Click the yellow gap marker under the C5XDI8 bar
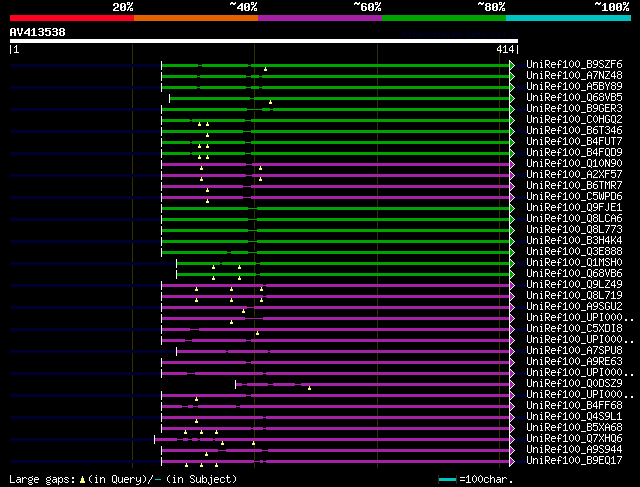This screenshot has height=487, width=640. click(x=257, y=333)
